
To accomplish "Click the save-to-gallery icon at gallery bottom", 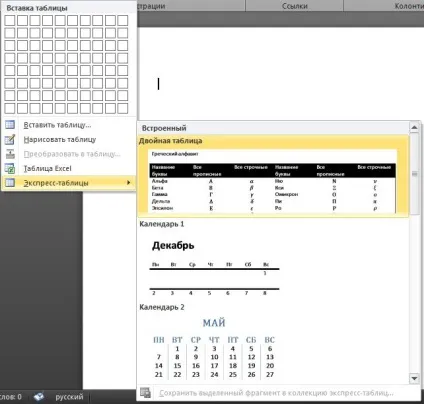I will click(145, 393).
